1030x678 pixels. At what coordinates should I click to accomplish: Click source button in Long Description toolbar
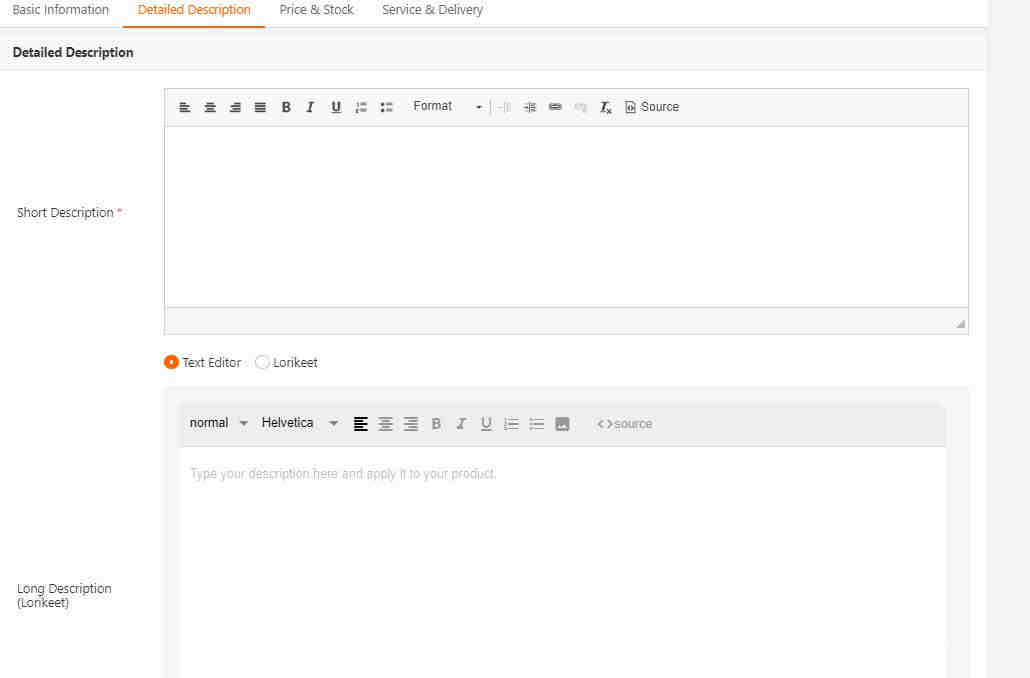coord(625,424)
